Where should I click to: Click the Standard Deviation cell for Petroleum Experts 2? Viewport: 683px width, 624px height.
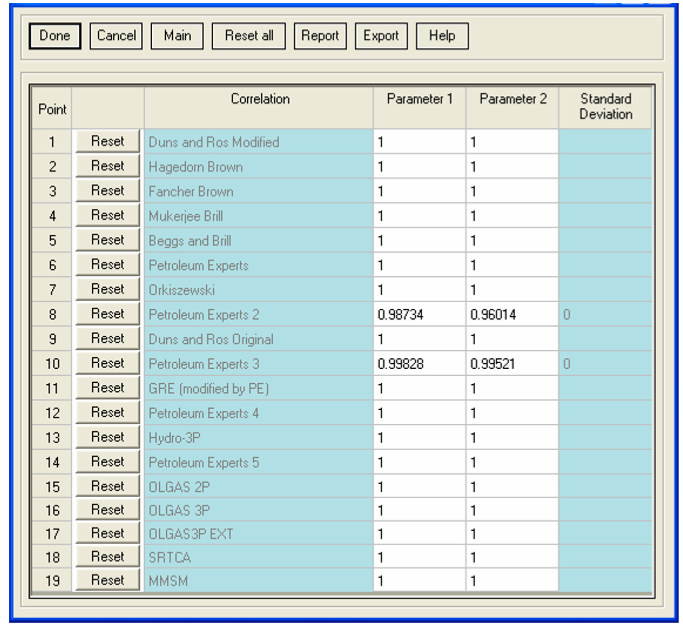[x=605, y=314]
